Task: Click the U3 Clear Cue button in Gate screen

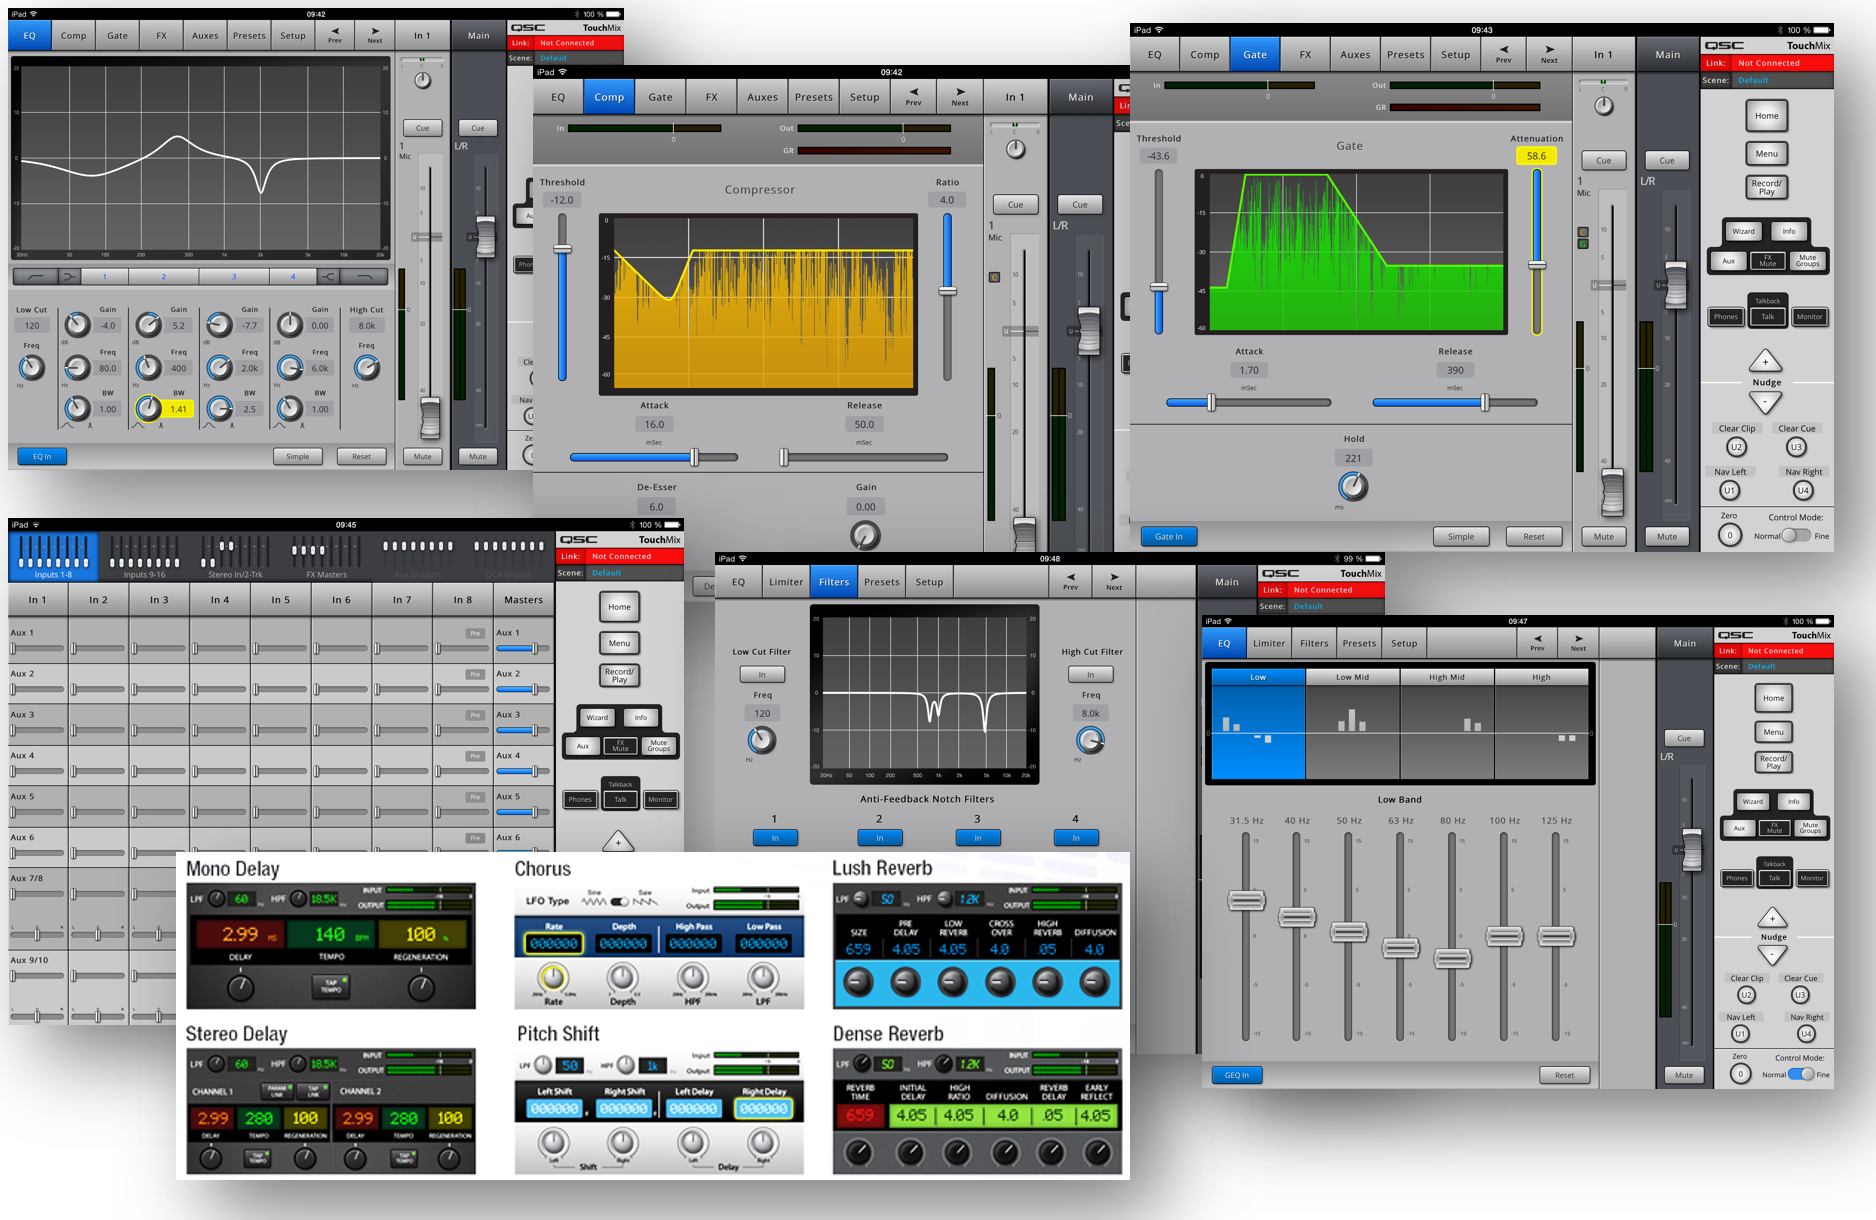Action: 1797,447
